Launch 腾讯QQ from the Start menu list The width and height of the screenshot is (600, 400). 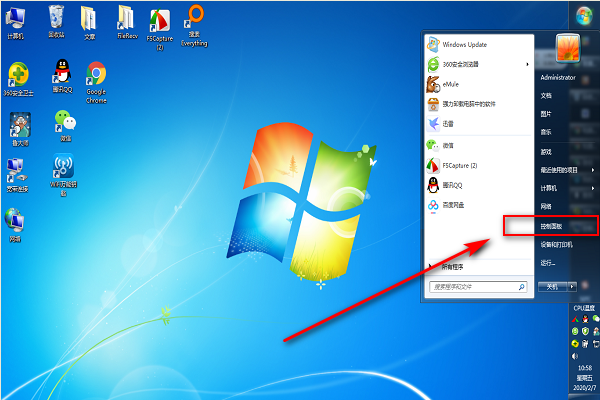[479, 185]
